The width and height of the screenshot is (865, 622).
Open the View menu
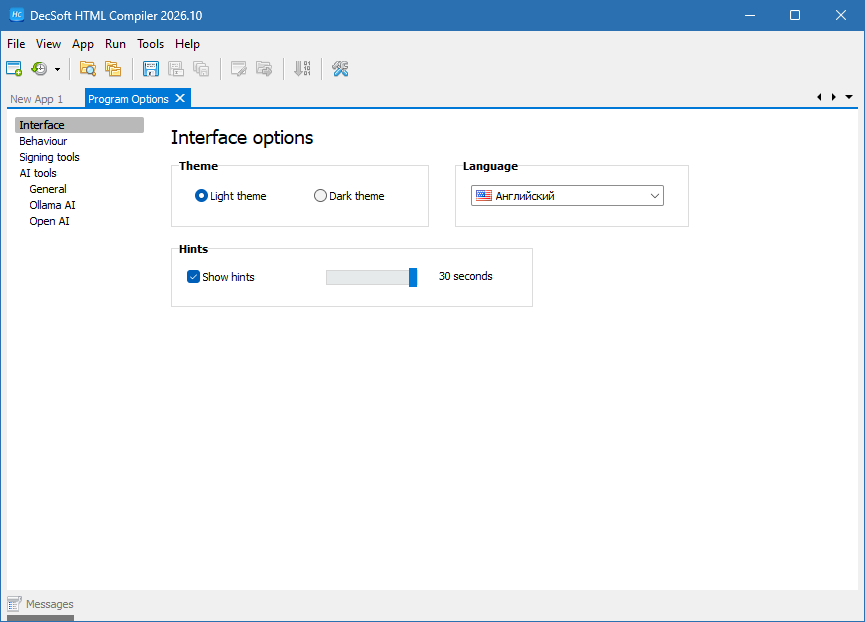[49, 44]
